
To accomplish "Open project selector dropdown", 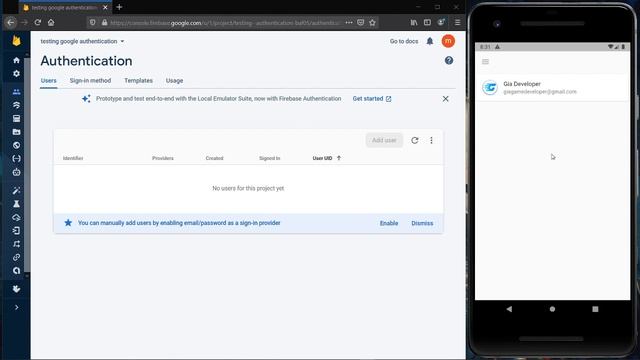I will click(82, 41).
